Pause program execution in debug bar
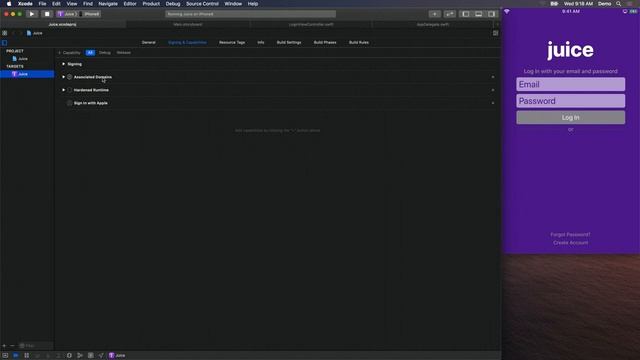This screenshot has width=640, height=360. tap(27, 356)
